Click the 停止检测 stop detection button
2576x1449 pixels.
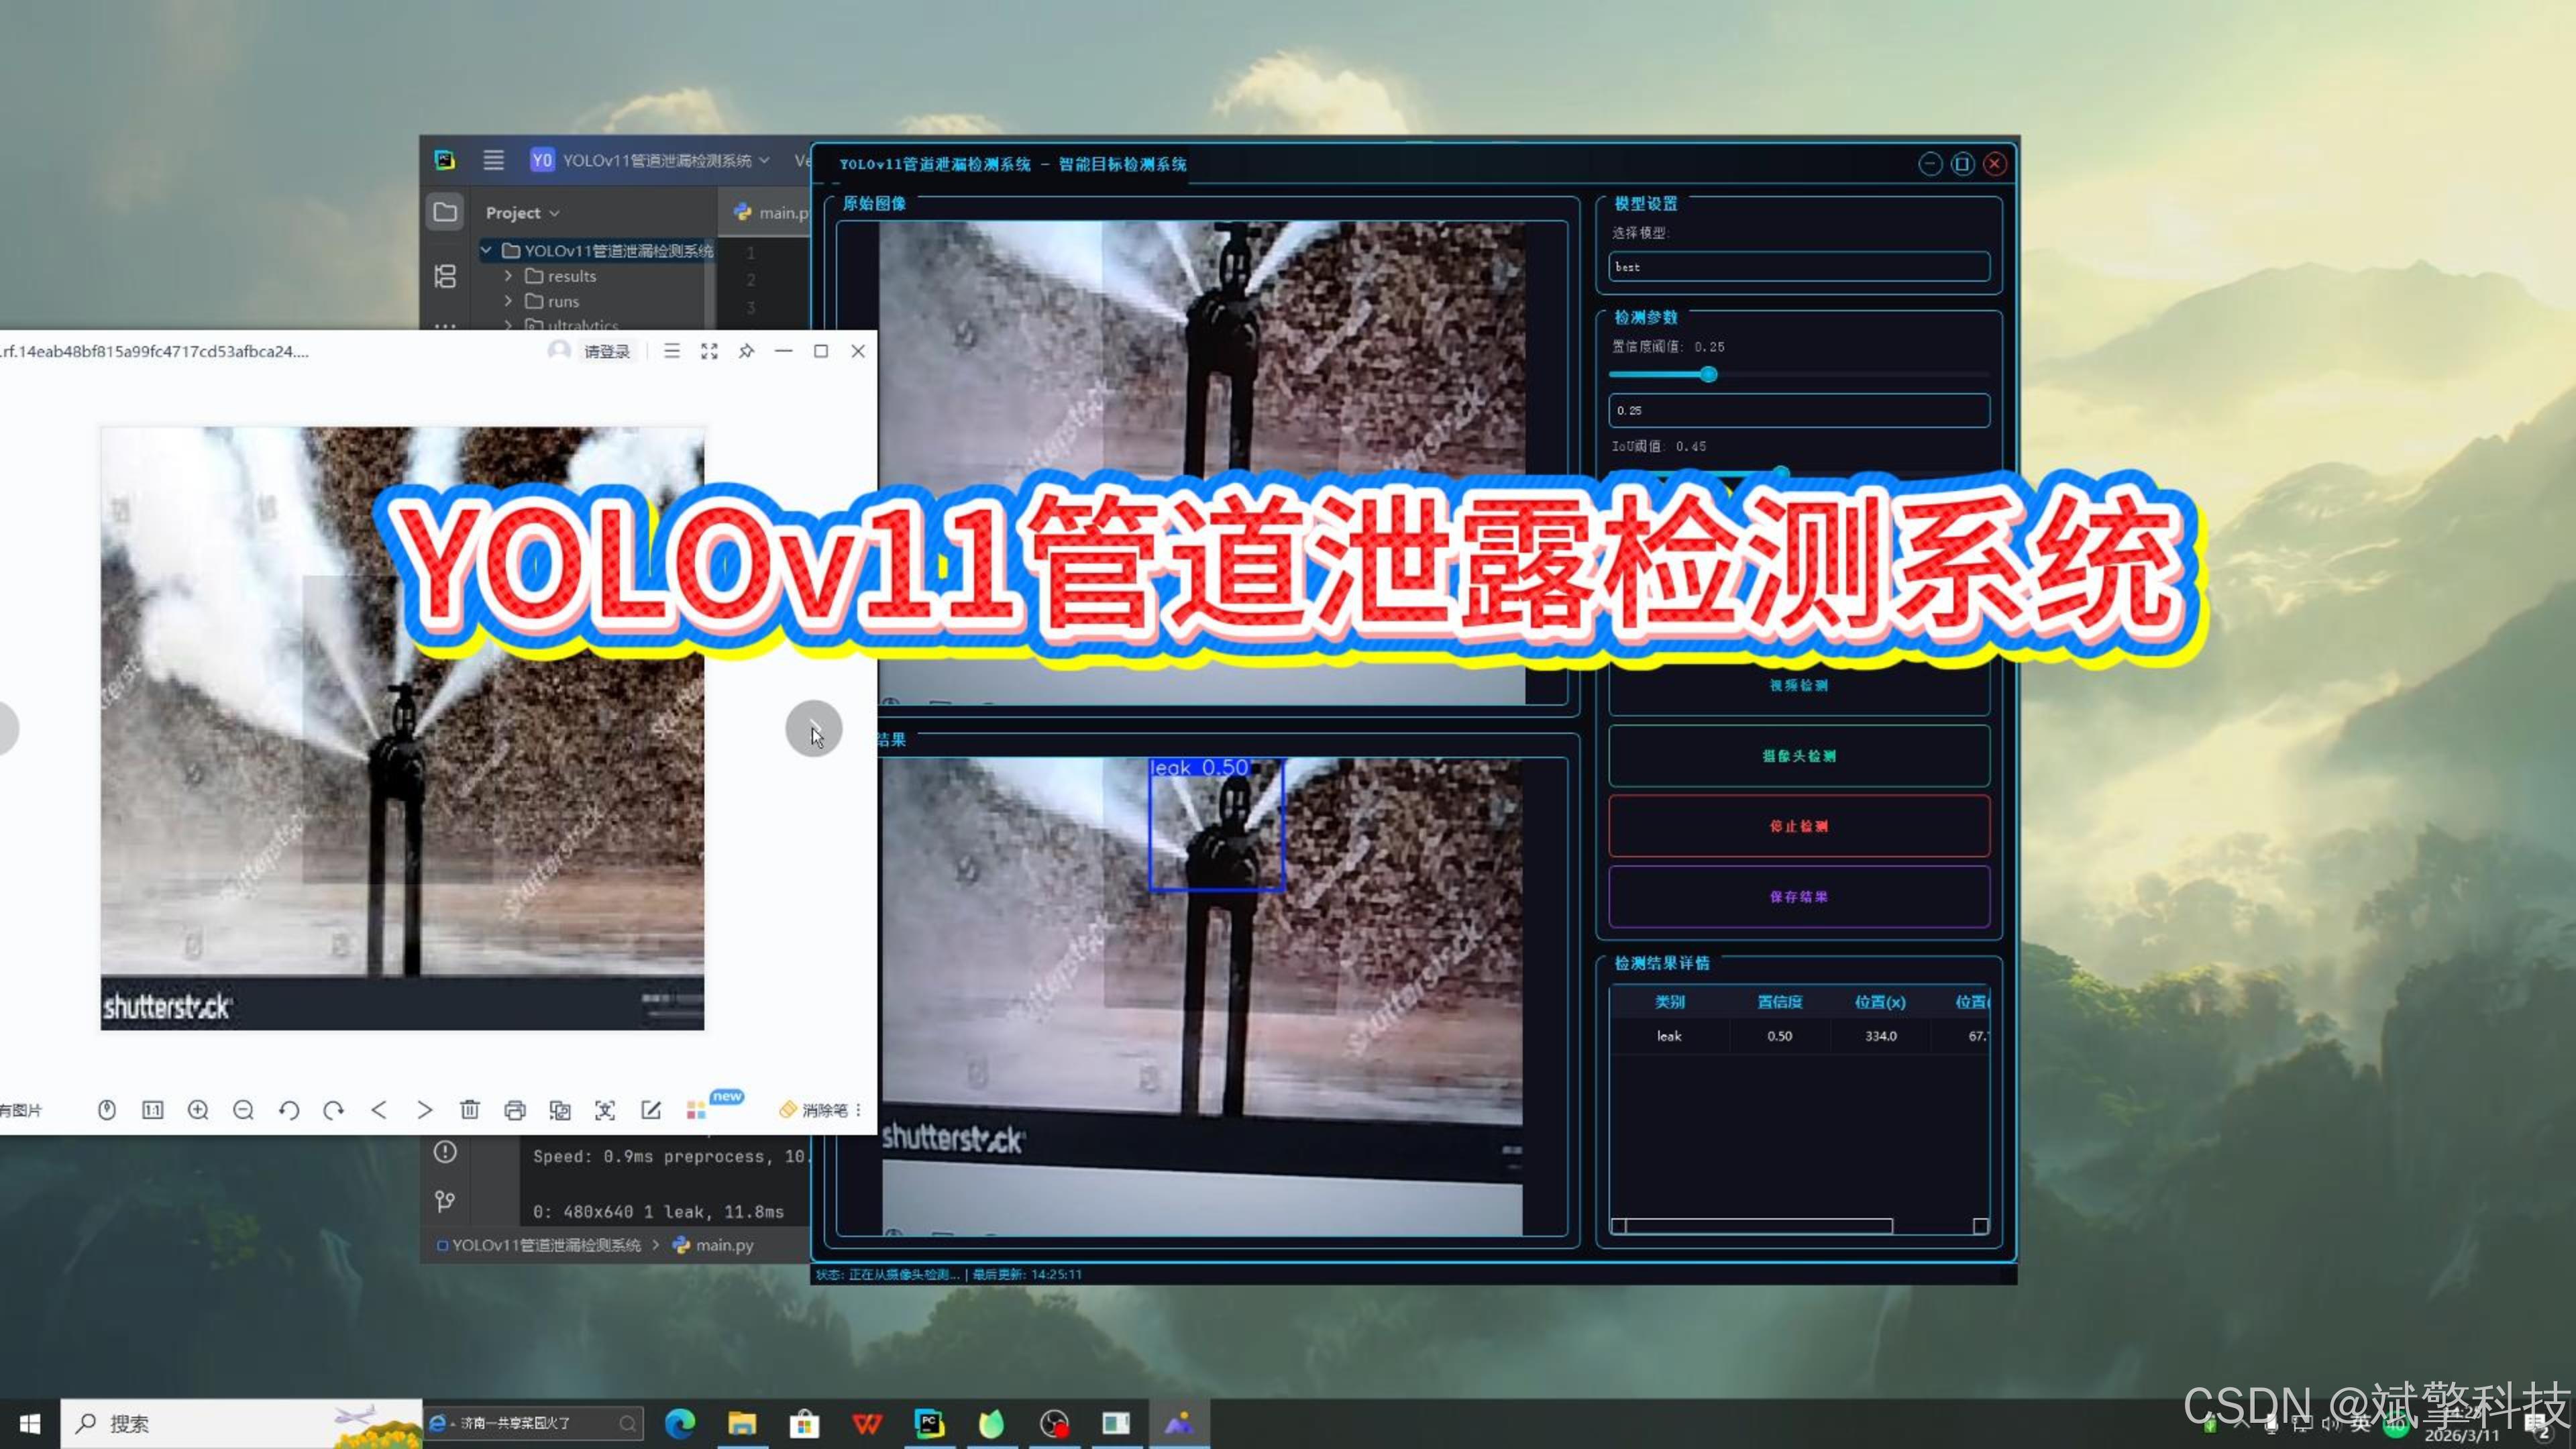click(x=1798, y=826)
